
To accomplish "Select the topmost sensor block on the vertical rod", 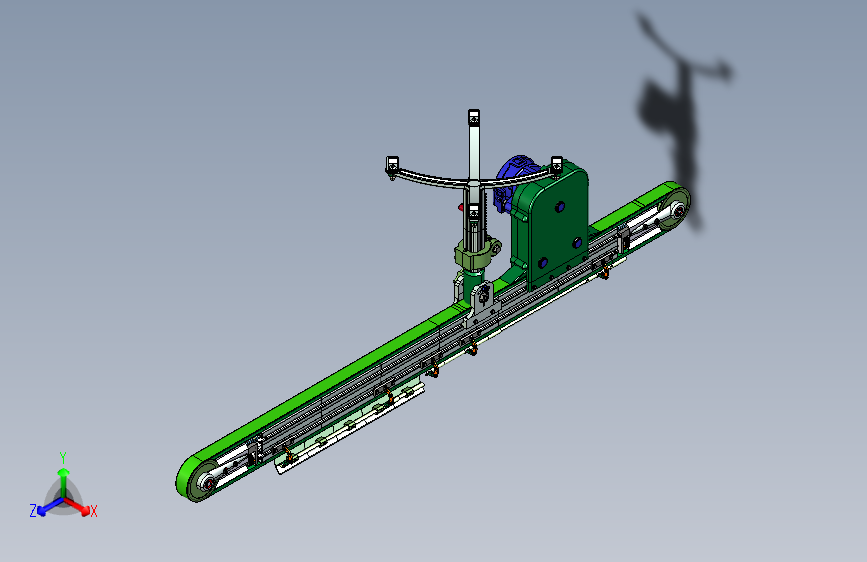I will tap(474, 118).
